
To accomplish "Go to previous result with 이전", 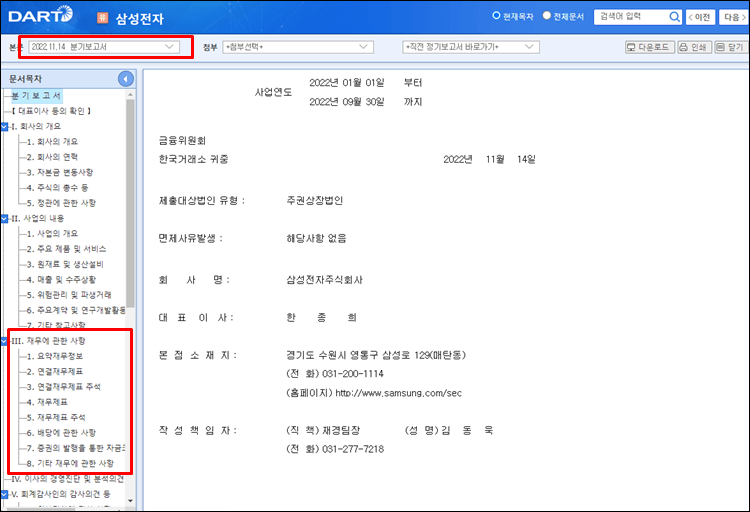I will click(x=700, y=17).
